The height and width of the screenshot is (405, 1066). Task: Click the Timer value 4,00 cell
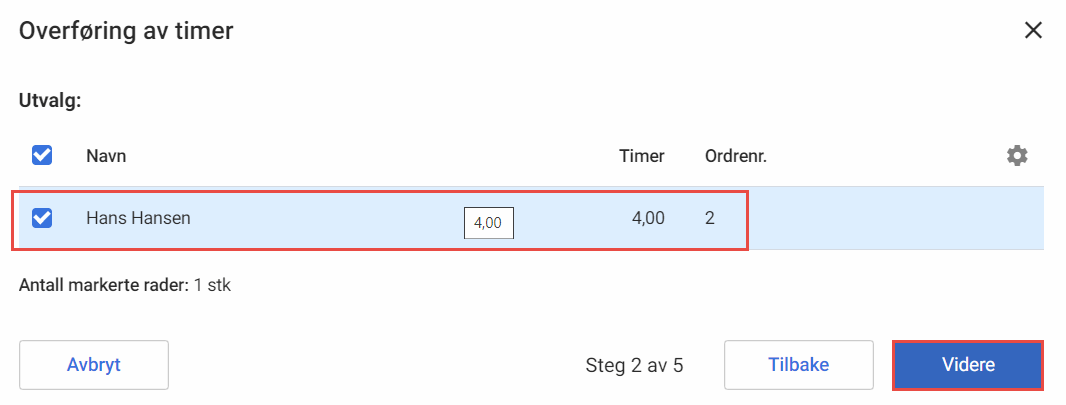tap(648, 218)
